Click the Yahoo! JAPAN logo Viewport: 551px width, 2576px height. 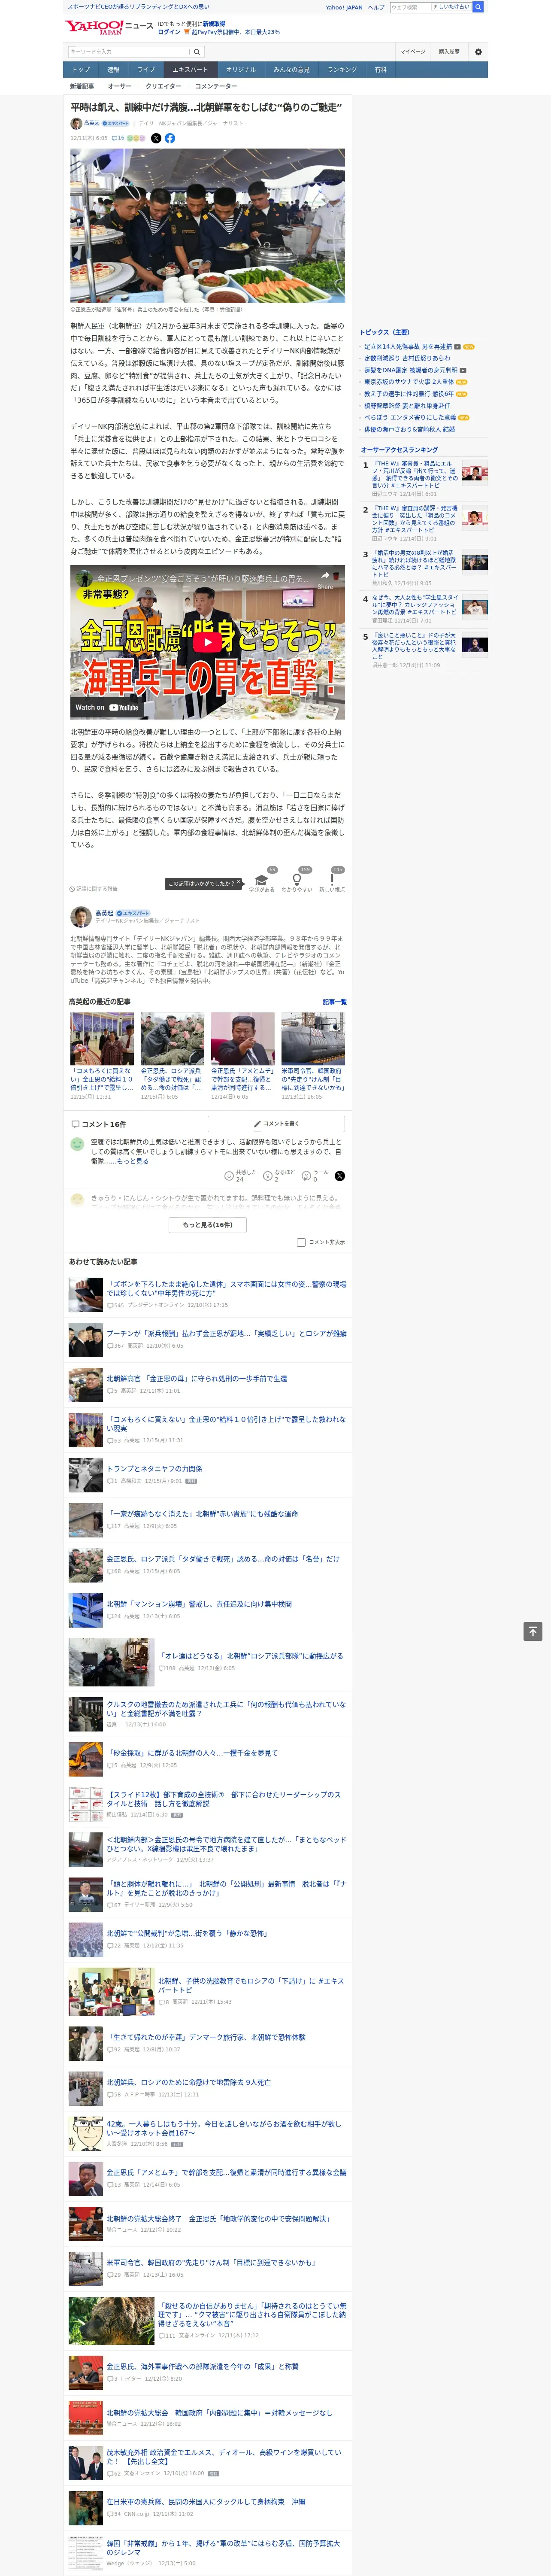94,27
